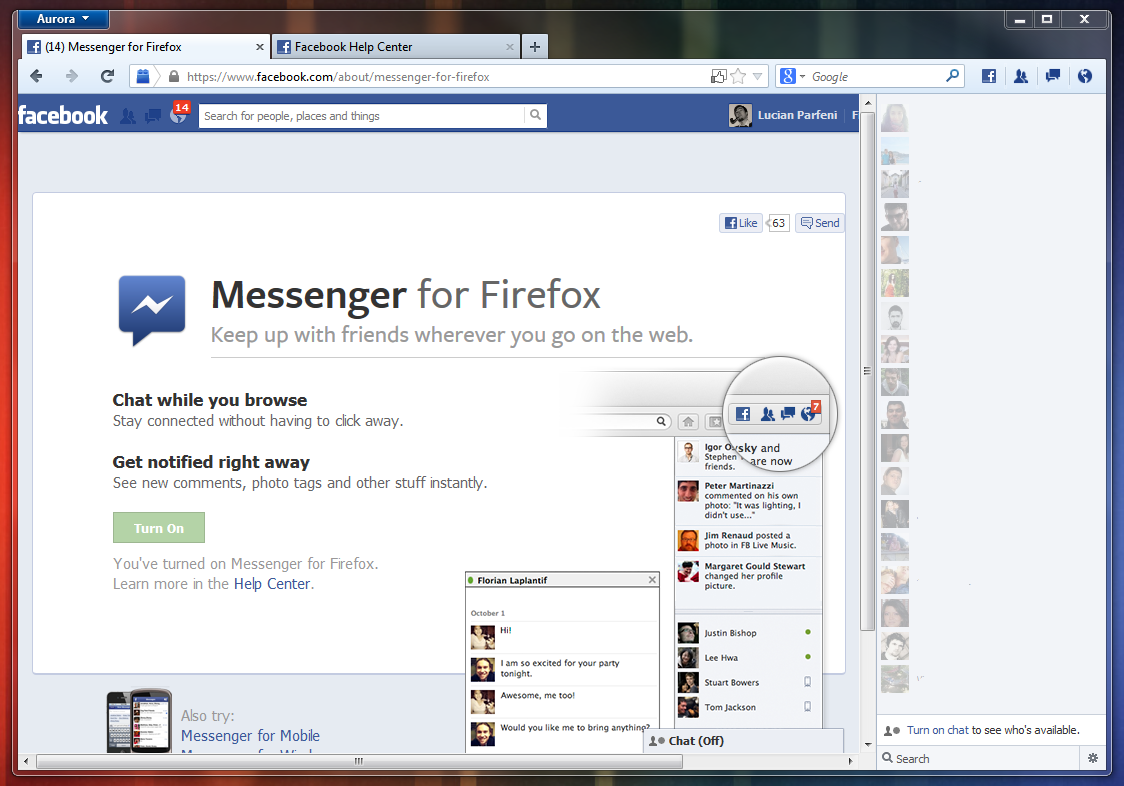Screen dimensions: 1124x786
Task: Bookmark this page with the star icon
Action: [x=738, y=76]
